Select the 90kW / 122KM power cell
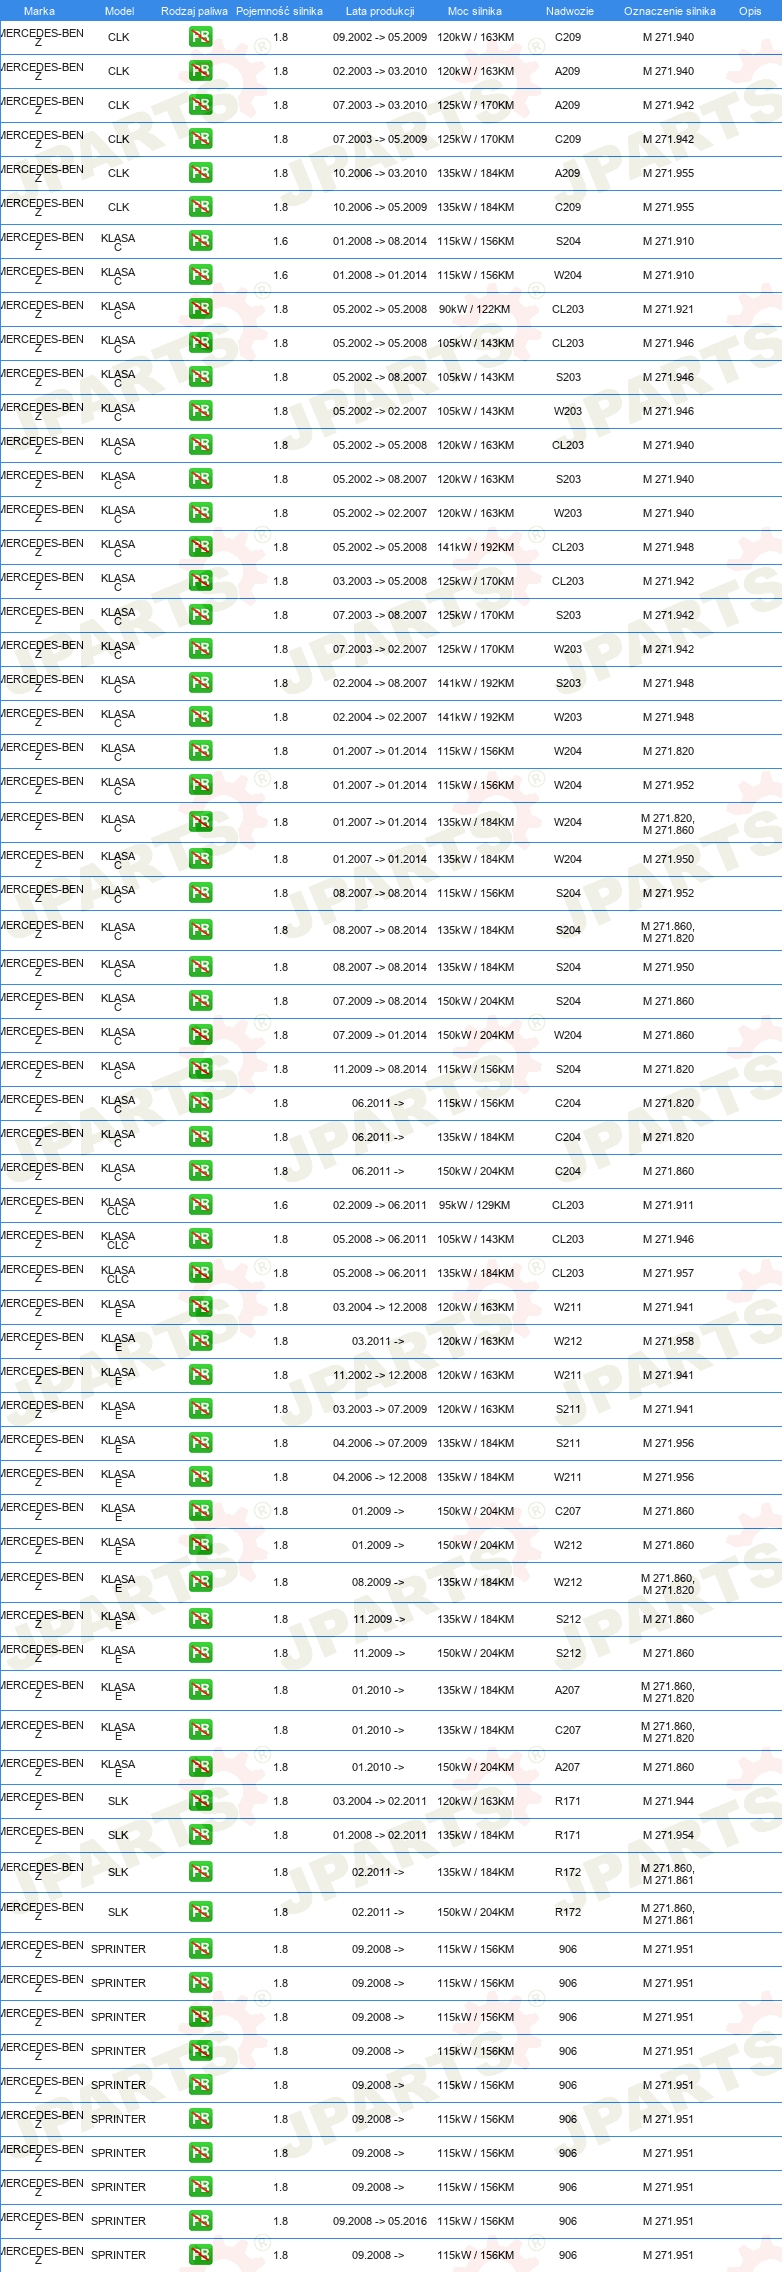Screen dimensions: 782x2272 [474, 309]
